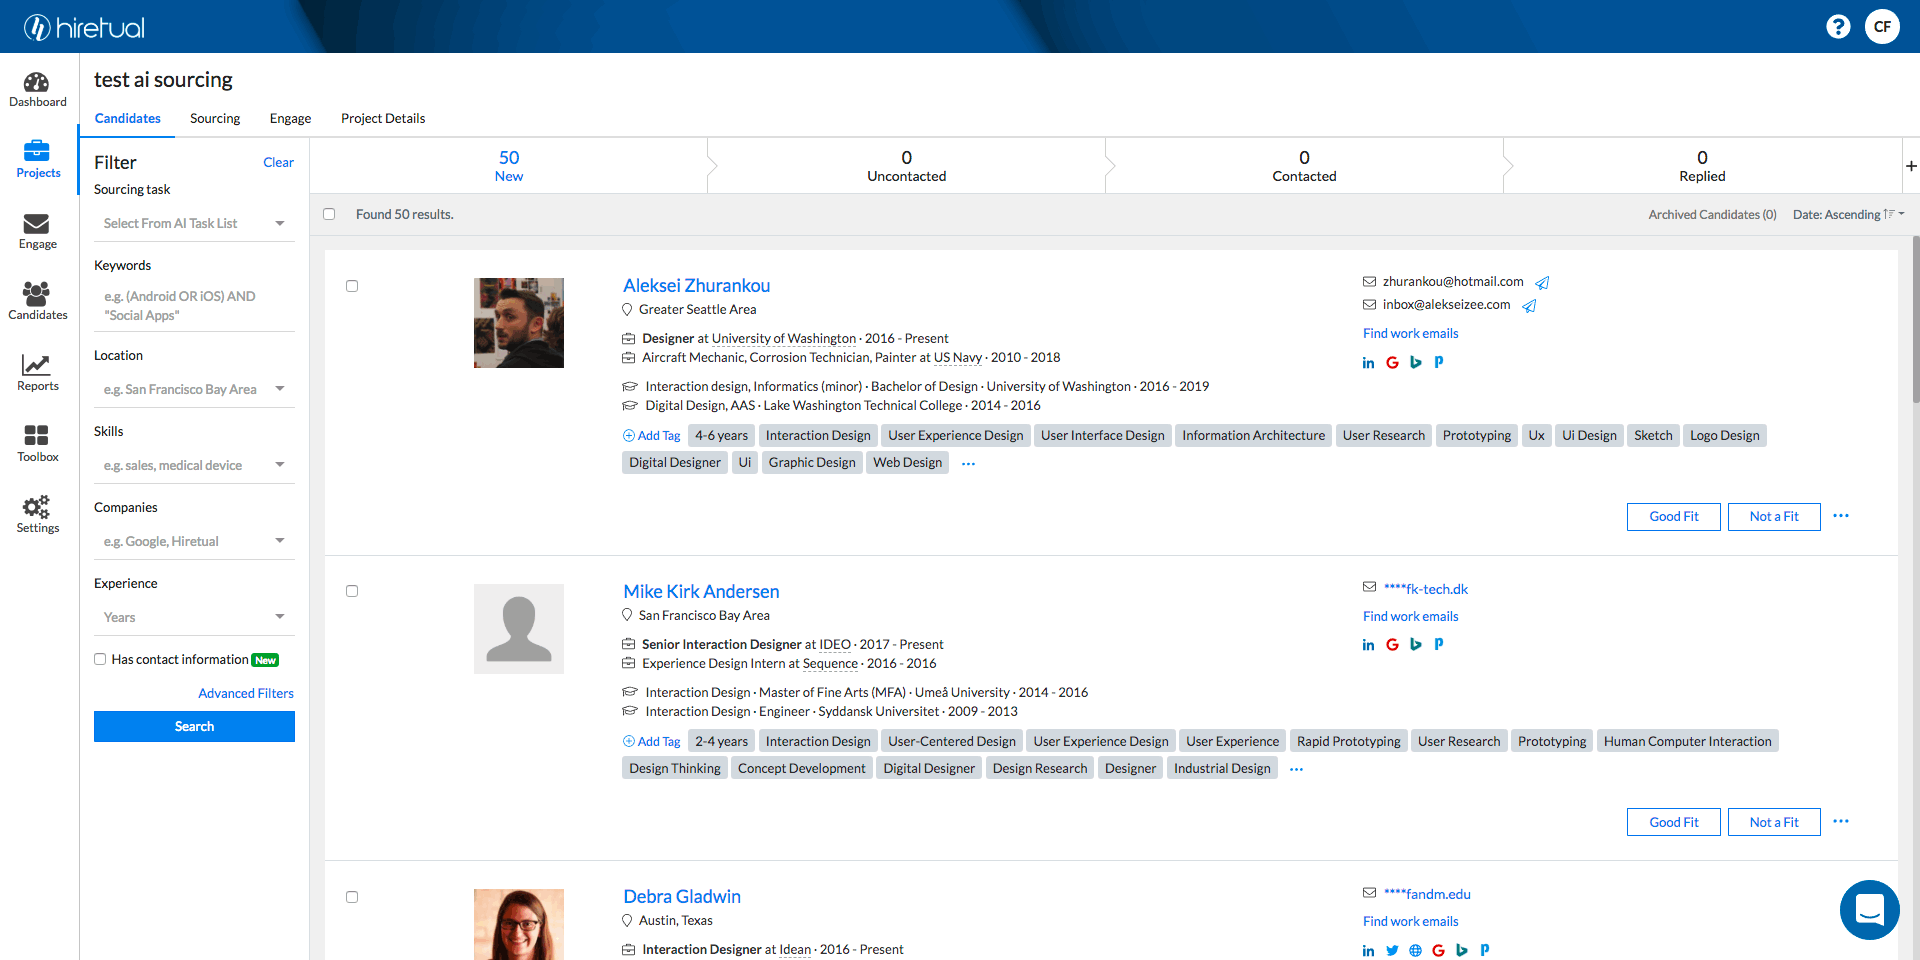Open Aleksei Zhurankou's Google icon
Viewport: 1920px width, 960px height.
pyautogui.click(x=1392, y=363)
